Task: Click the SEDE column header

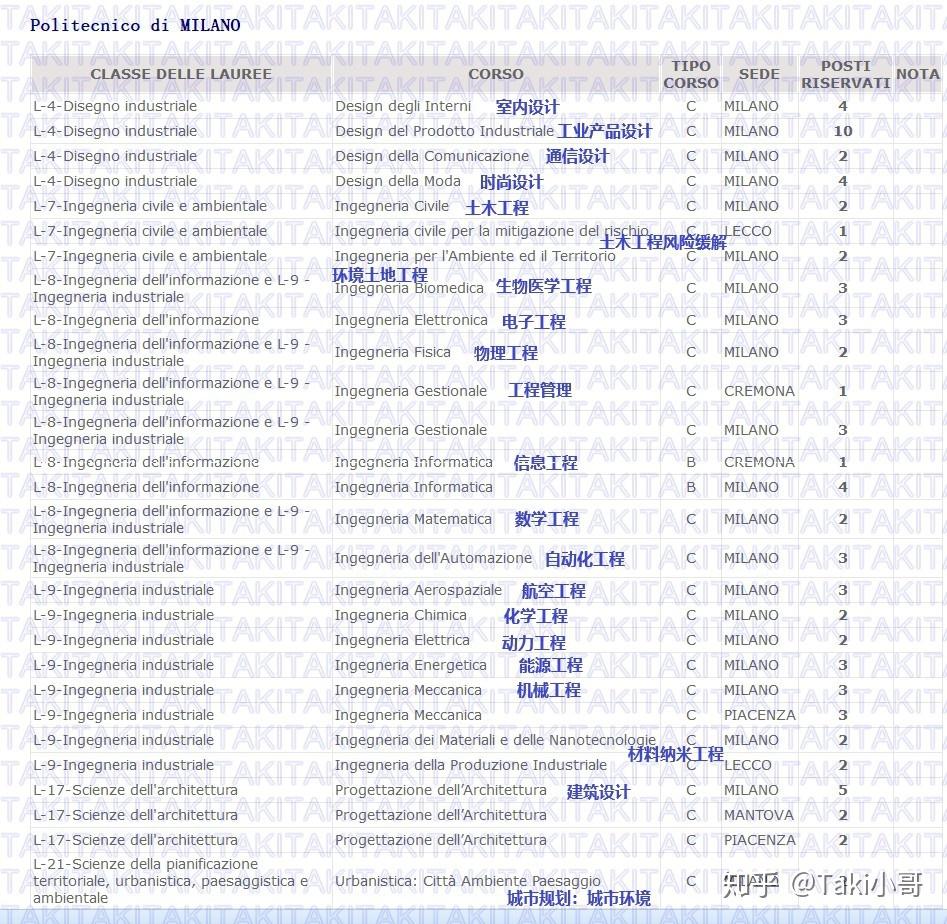Action: pyautogui.click(x=759, y=73)
